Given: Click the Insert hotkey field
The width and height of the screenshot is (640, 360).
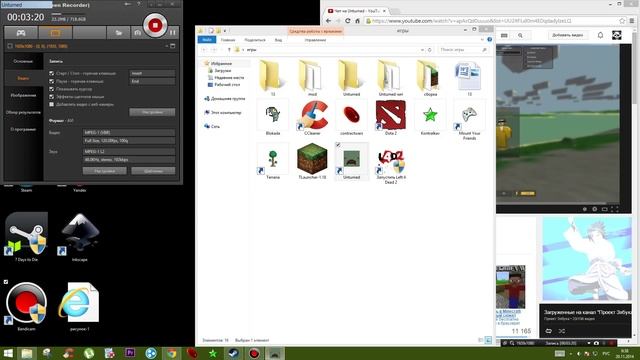Looking at the screenshot, I should (x=152, y=73).
